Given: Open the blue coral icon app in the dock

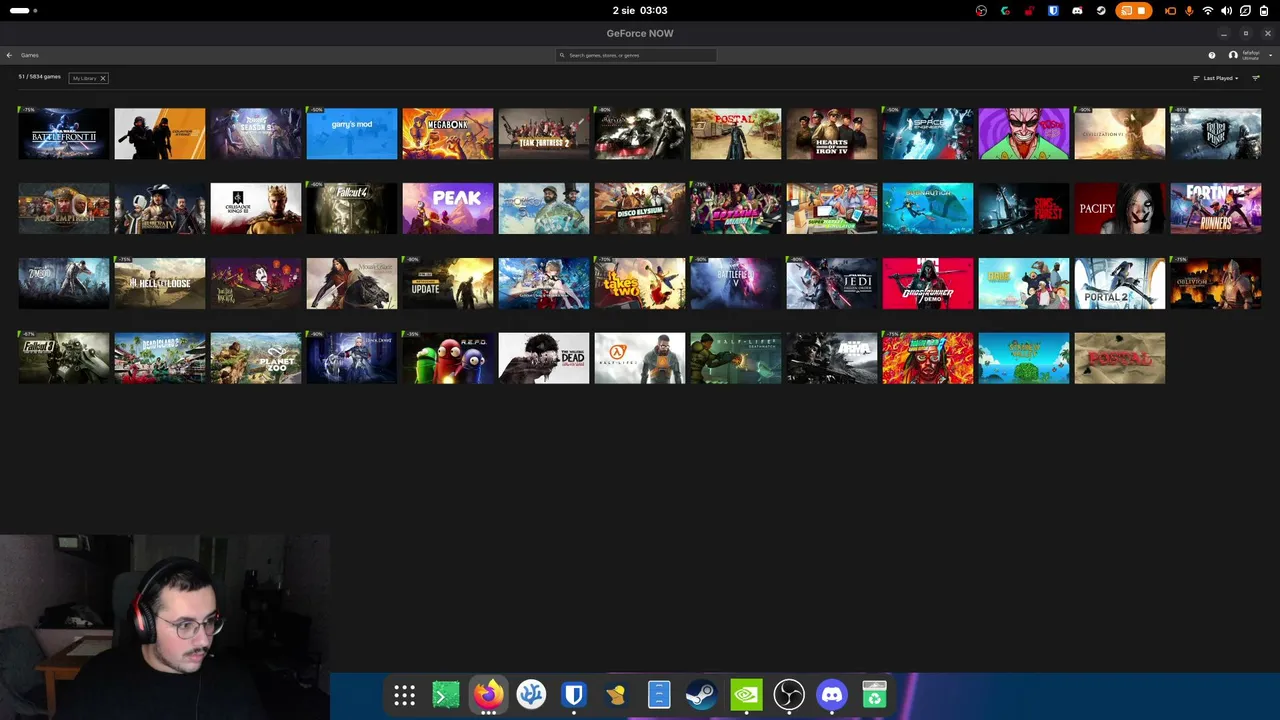Looking at the screenshot, I should (x=531, y=695).
